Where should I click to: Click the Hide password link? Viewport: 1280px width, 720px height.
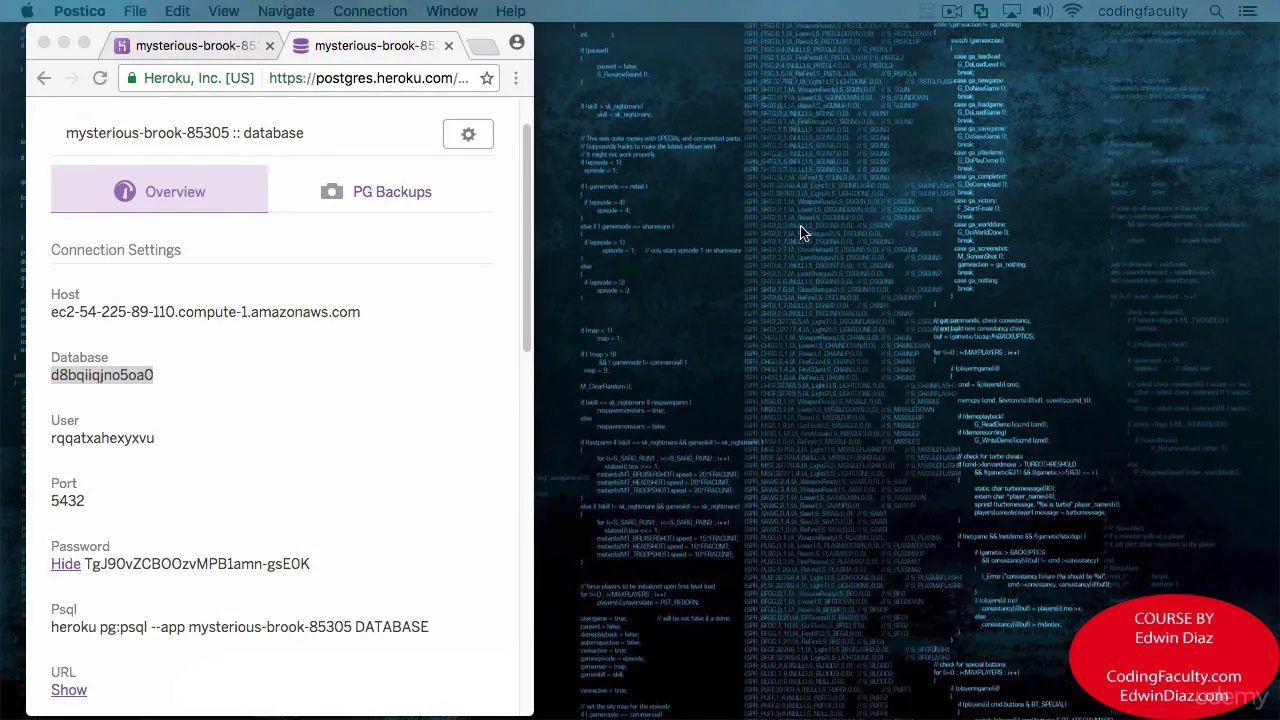pos(66,564)
